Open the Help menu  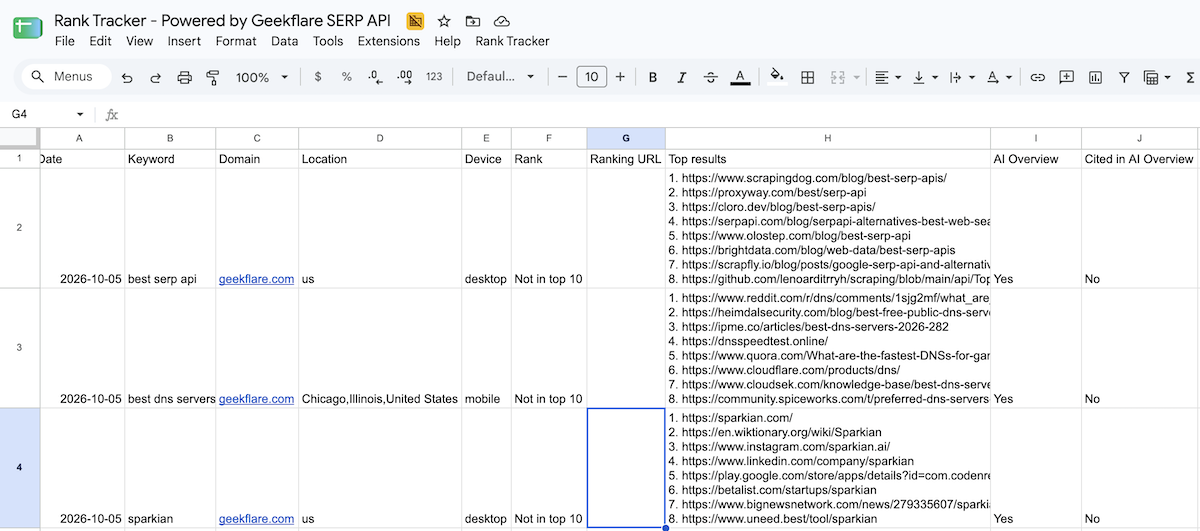(448, 41)
